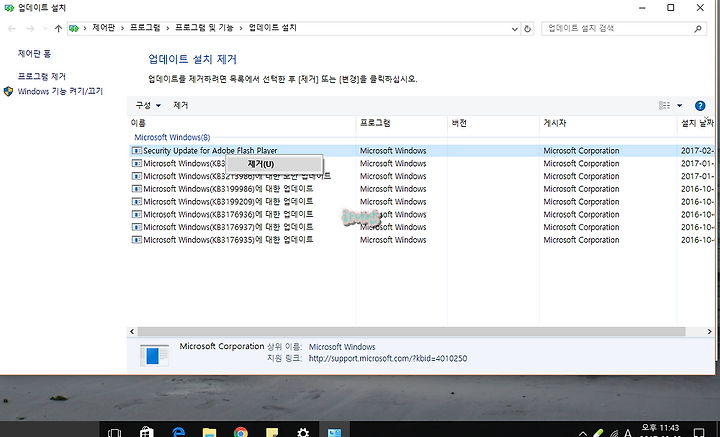The width and height of the screenshot is (720, 437).
Task: Expand the view options dropdown arrow
Action: coord(680,106)
